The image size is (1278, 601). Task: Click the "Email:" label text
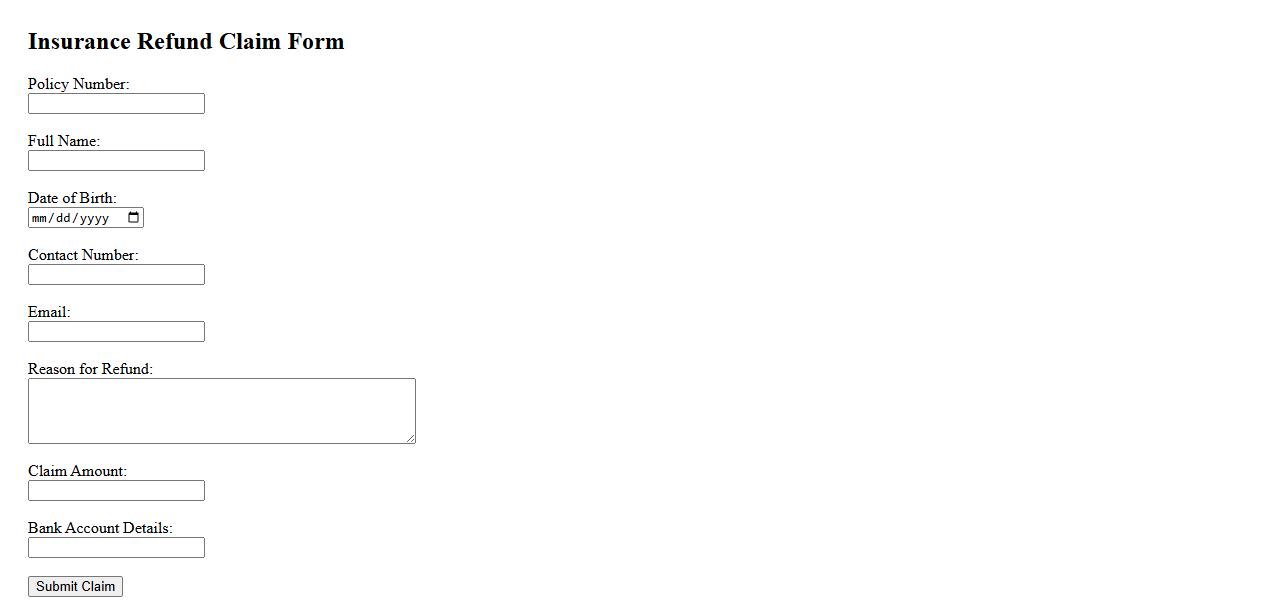tap(49, 312)
